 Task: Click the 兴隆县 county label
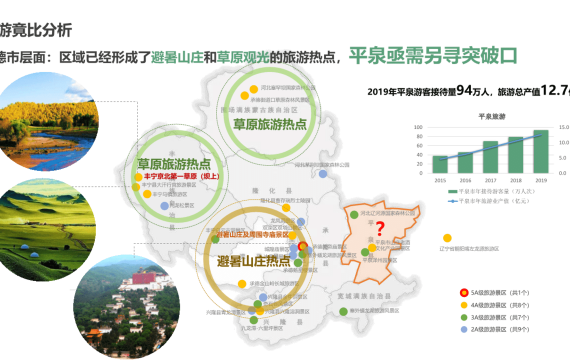tap(283, 322)
